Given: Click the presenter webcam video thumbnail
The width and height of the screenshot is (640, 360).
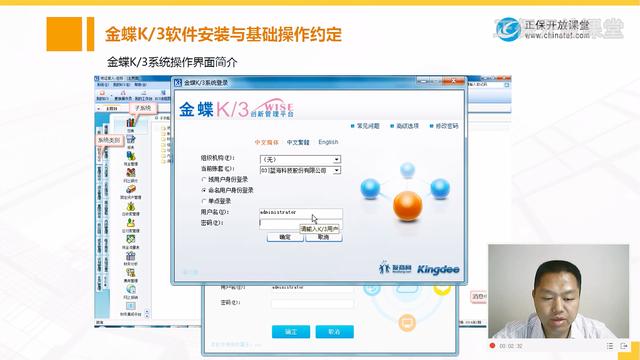Looking at the screenshot, I should (558, 291).
